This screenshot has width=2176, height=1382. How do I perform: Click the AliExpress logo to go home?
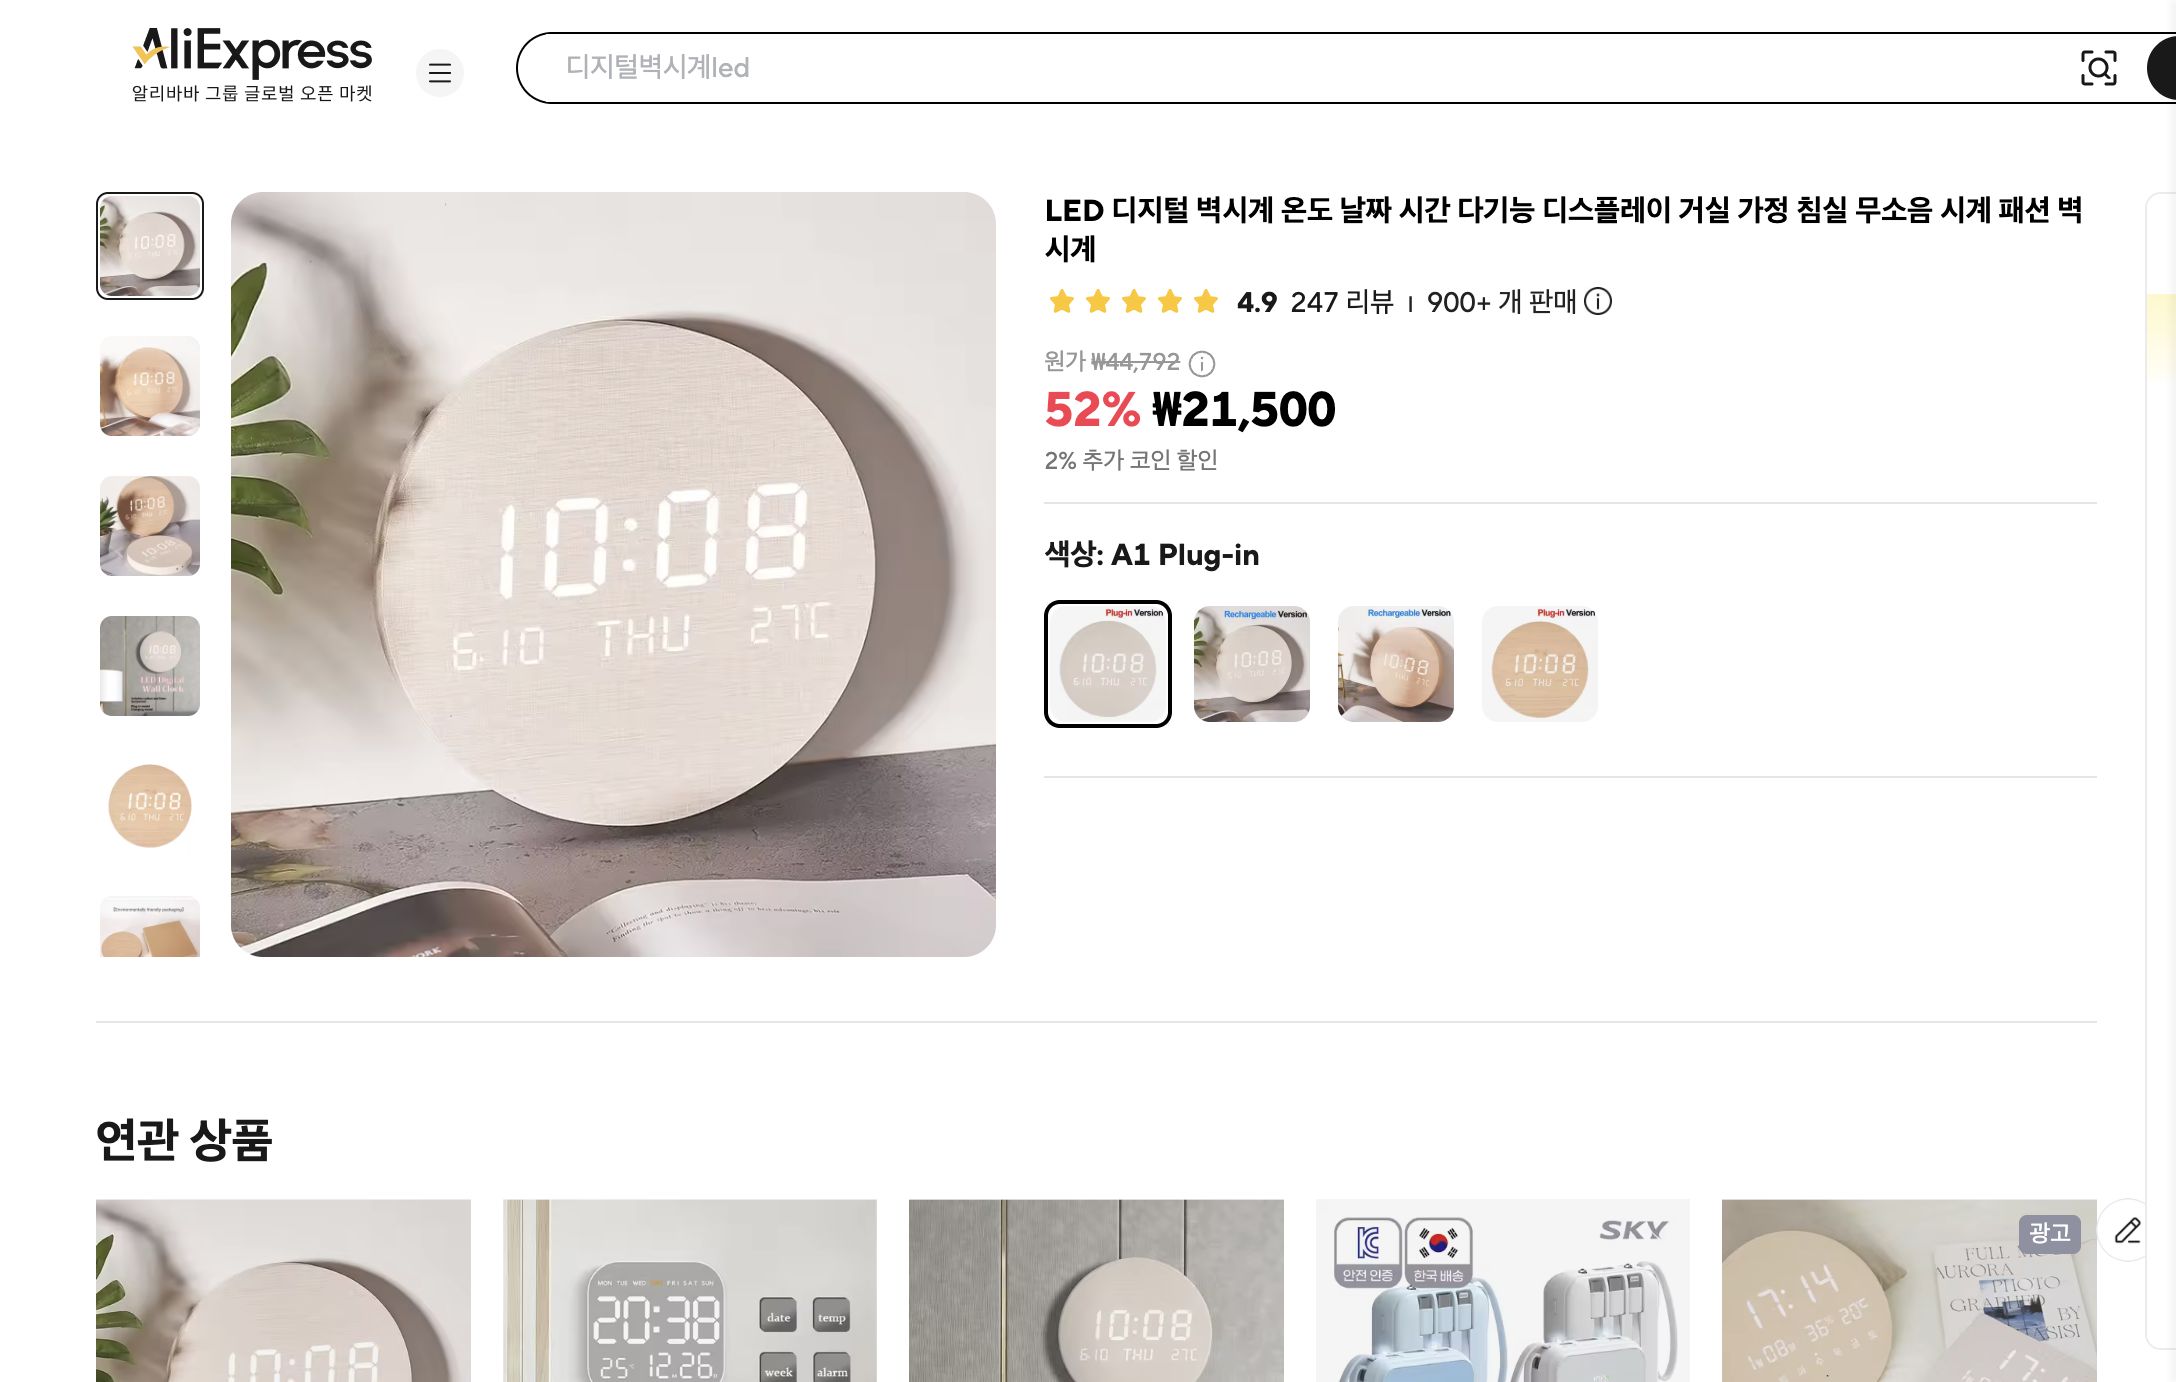tap(251, 52)
